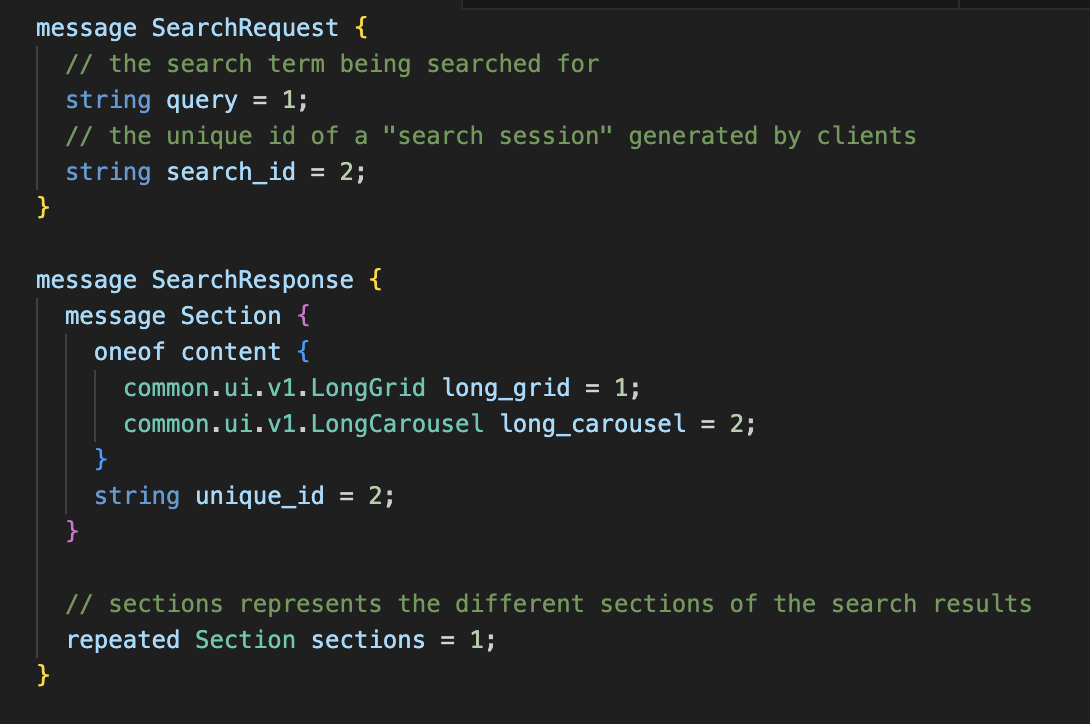Click the string type before search_id

[x=108, y=172]
